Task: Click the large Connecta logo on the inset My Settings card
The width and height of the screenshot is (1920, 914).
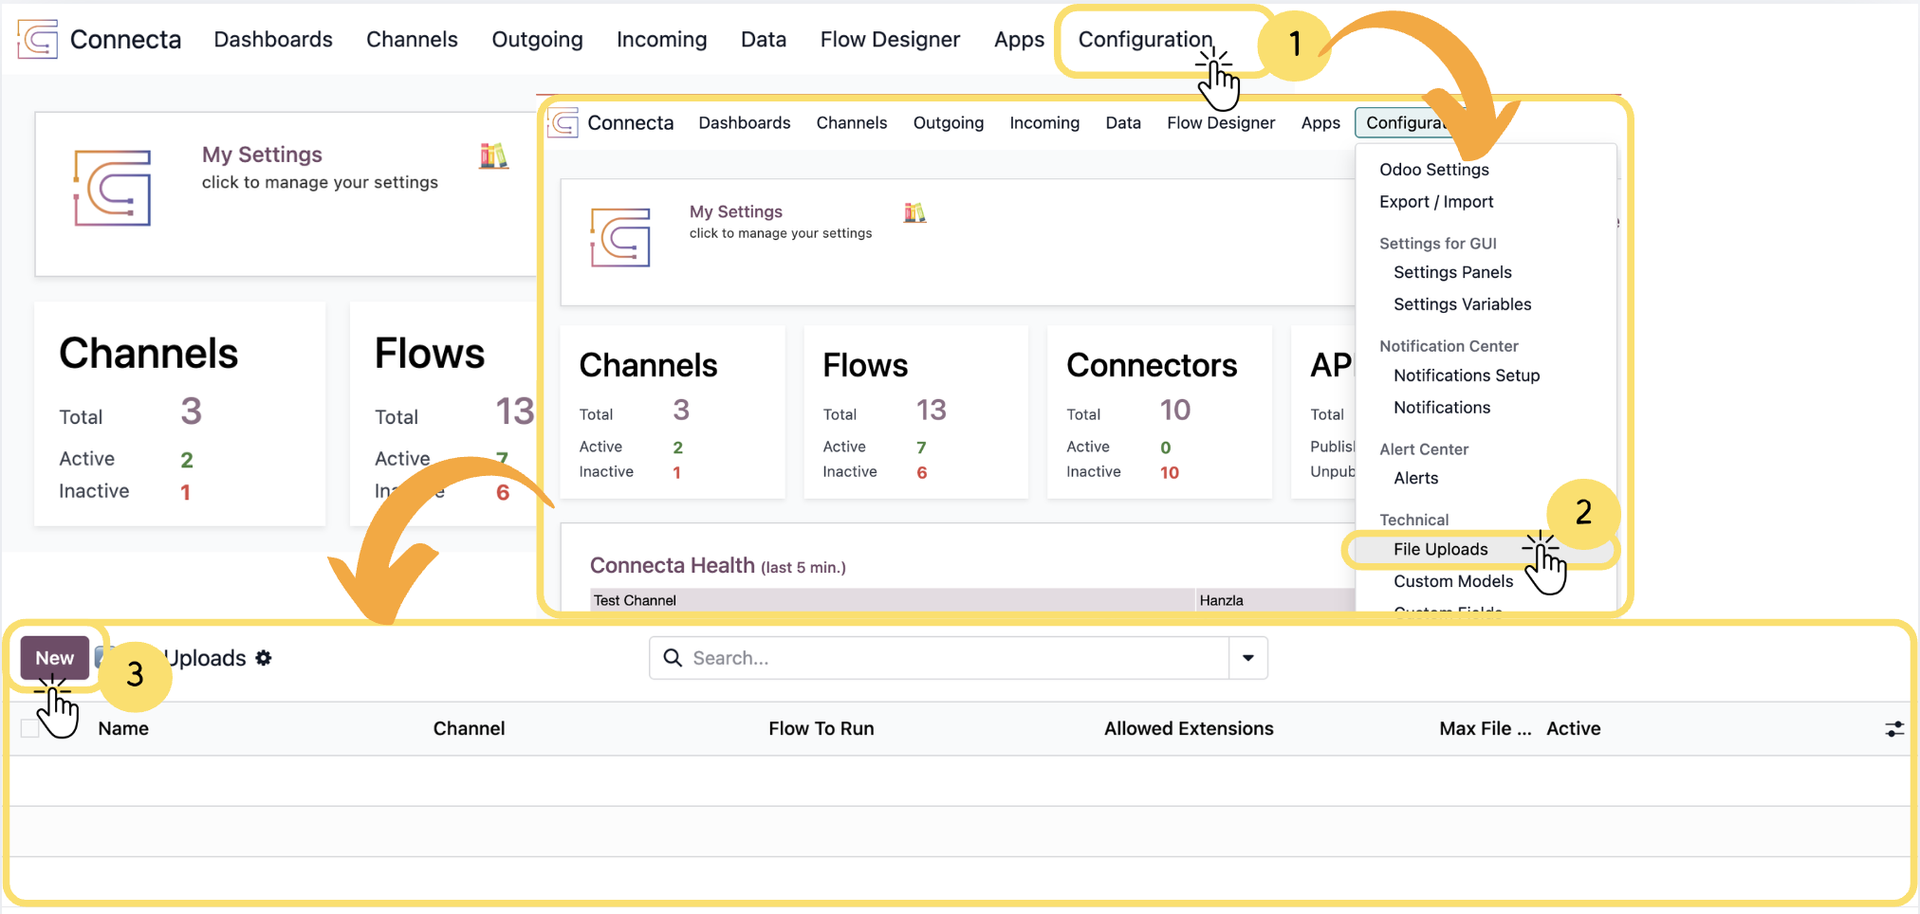Action: 620,237
